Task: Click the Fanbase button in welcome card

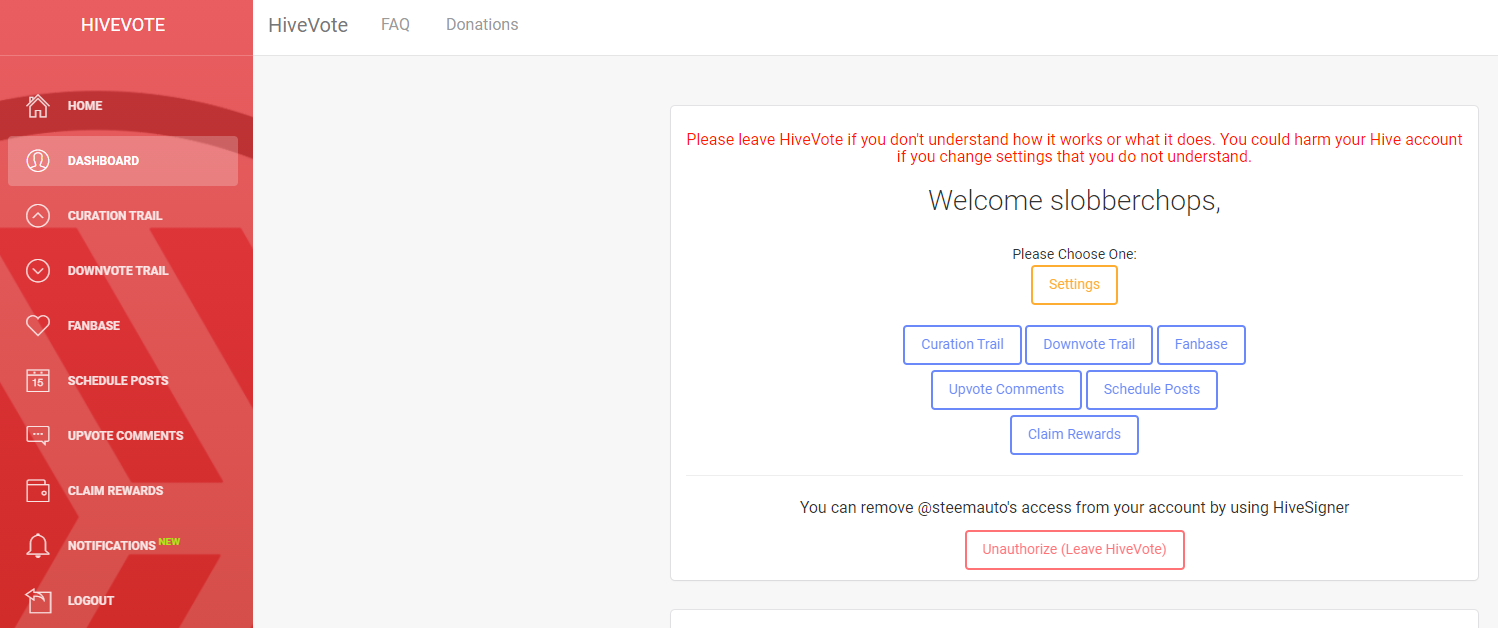Action: tap(1201, 345)
